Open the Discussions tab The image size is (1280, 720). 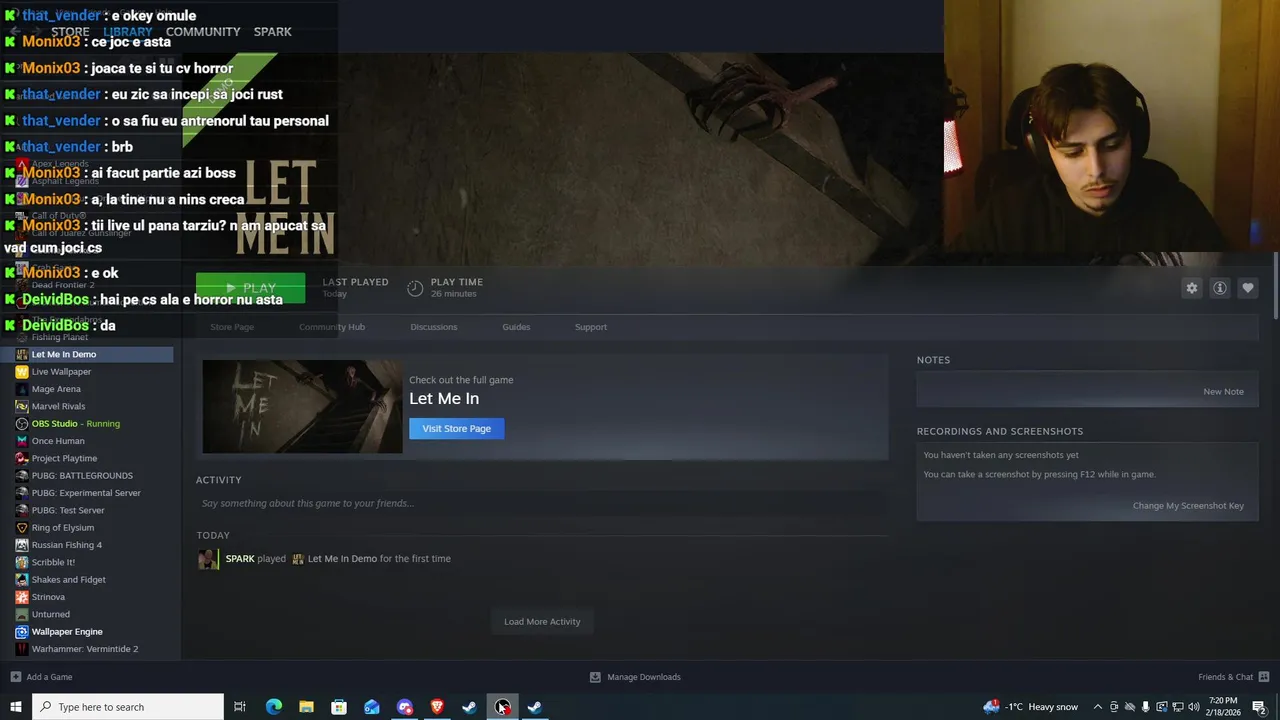coord(434,327)
